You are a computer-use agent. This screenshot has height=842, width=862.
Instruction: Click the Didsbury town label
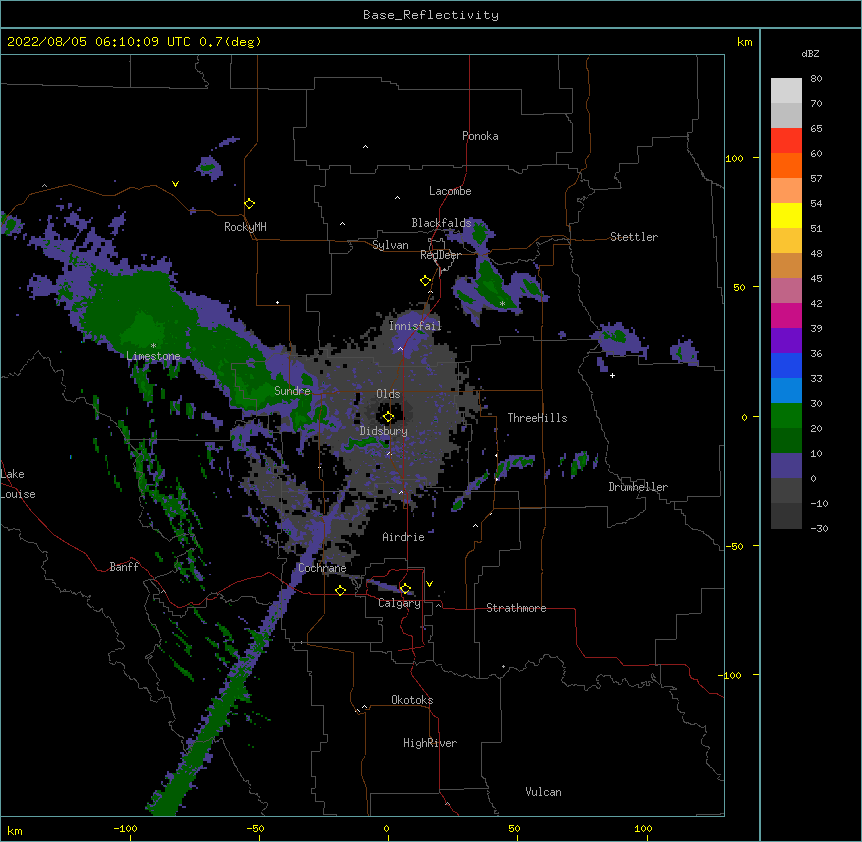point(384,431)
